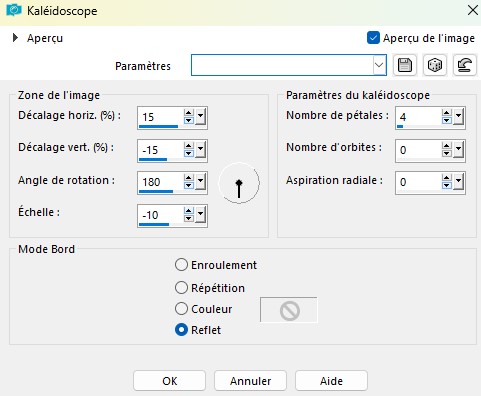Screen dimensions: 481x396
Task: Click the Aspiration radiale value field
Action: pyautogui.click(x=418, y=182)
